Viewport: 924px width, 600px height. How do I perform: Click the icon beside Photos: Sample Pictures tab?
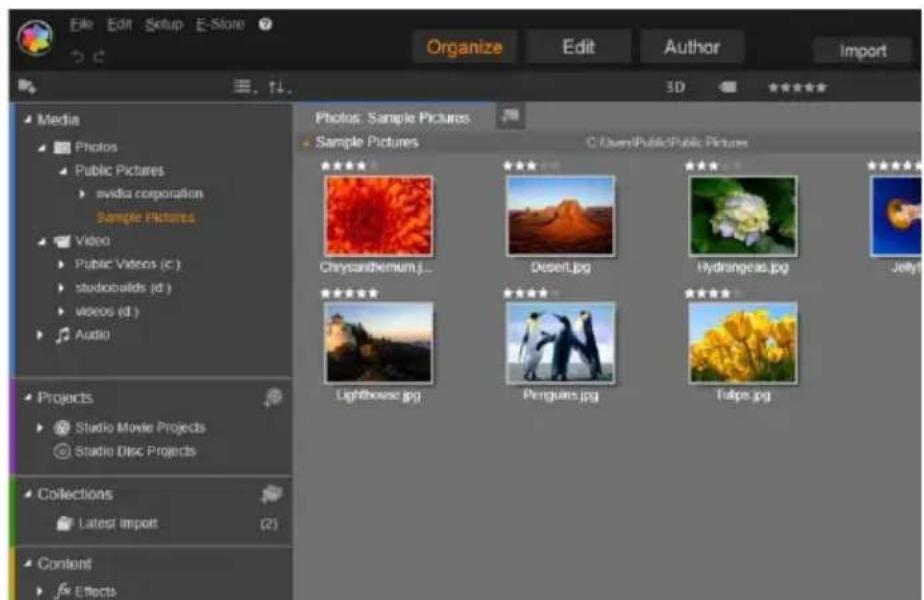[510, 116]
